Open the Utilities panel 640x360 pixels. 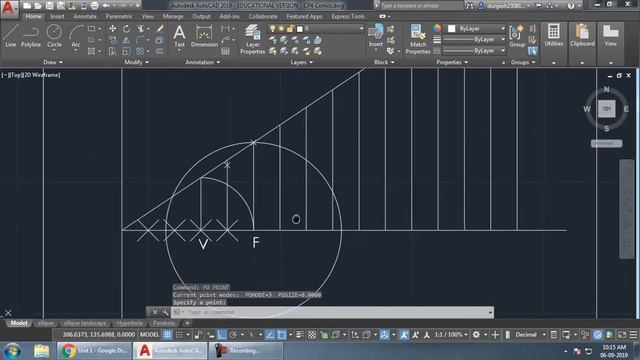(x=553, y=35)
